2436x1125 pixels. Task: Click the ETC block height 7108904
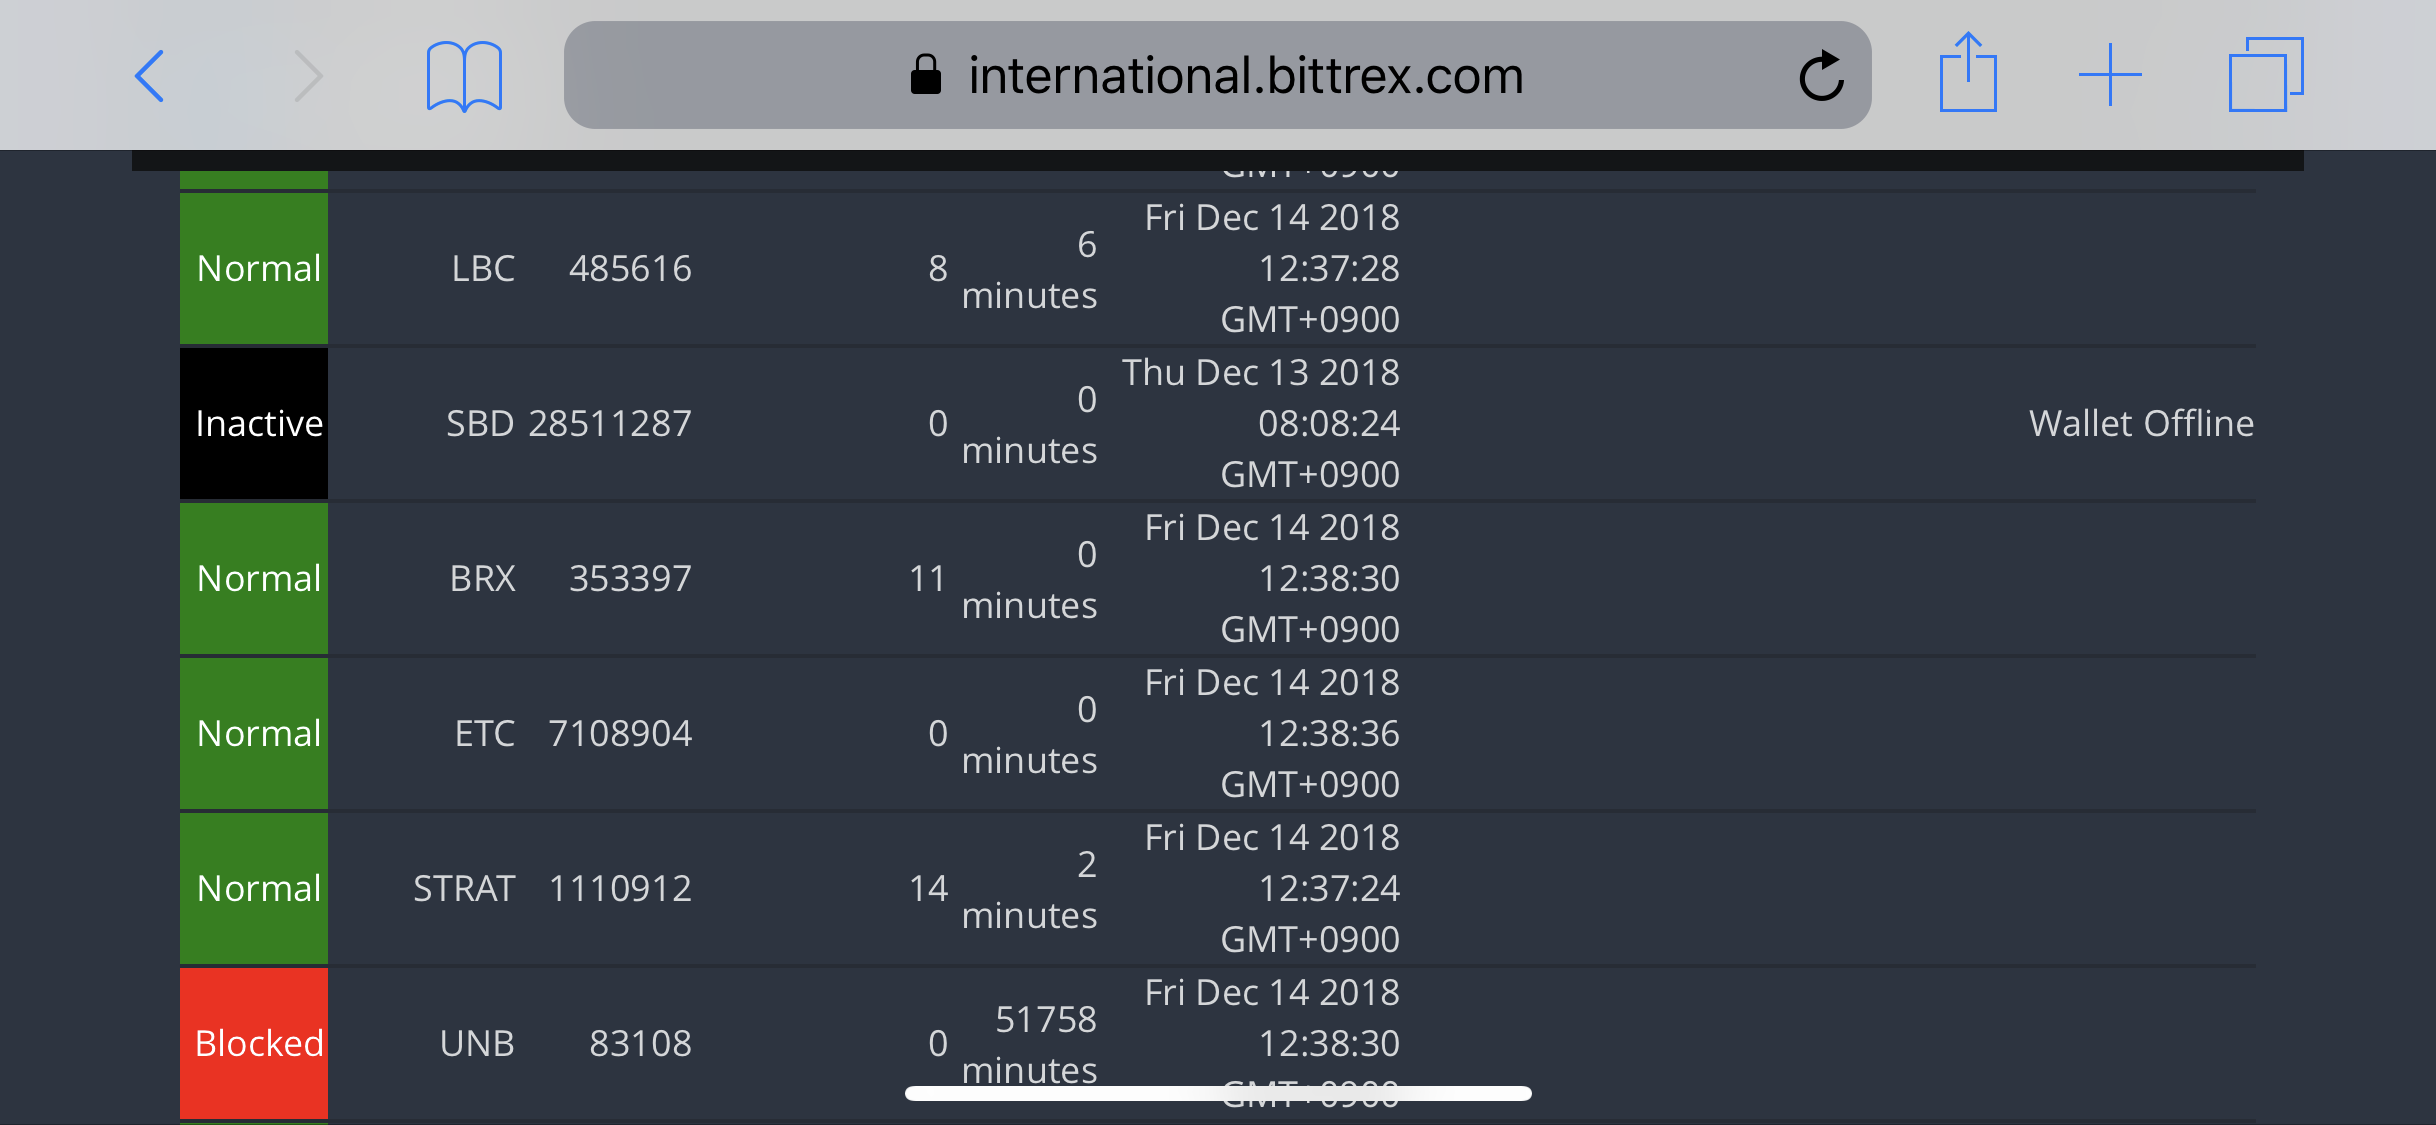(x=620, y=734)
